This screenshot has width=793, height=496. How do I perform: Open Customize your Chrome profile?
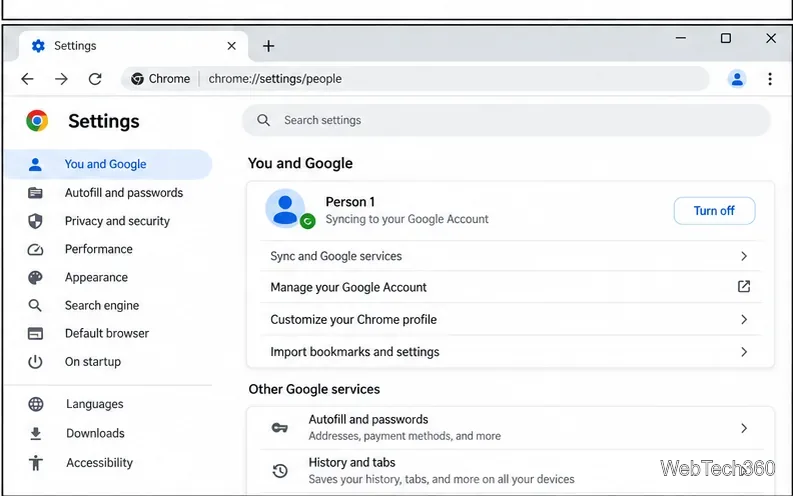[x=510, y=320]
